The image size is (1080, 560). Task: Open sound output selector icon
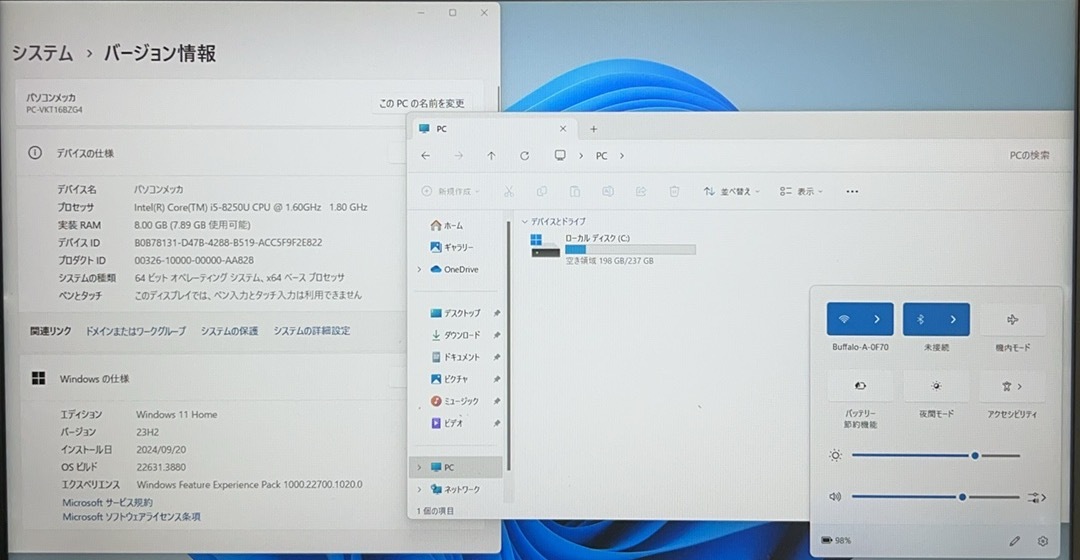(1036, 497)
